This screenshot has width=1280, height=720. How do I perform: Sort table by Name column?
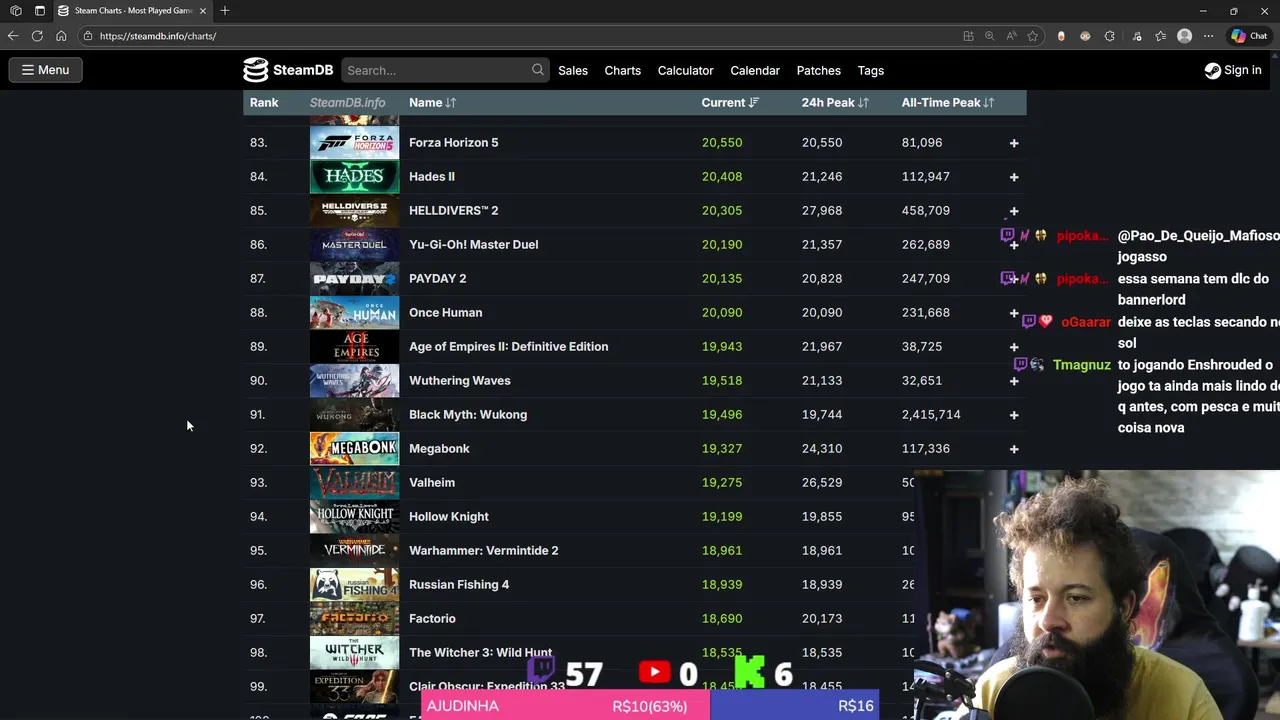(432, 102)
